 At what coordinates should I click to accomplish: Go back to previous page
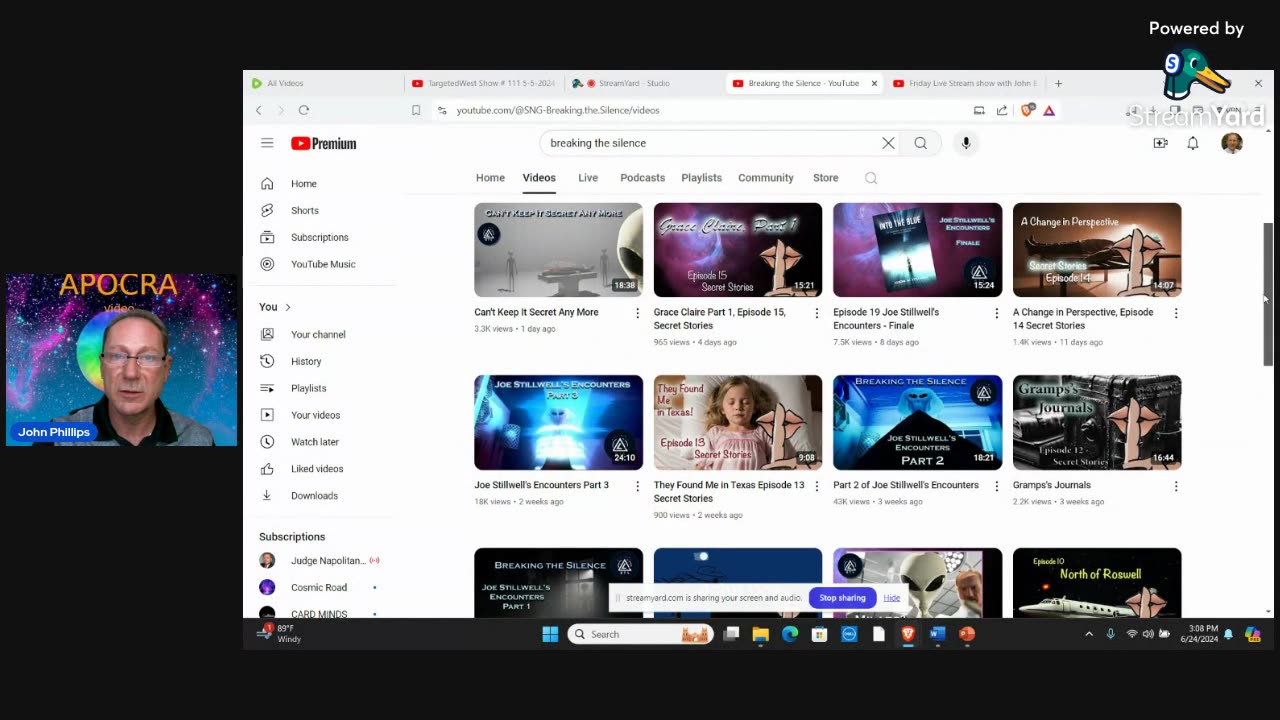coord(259,110)
